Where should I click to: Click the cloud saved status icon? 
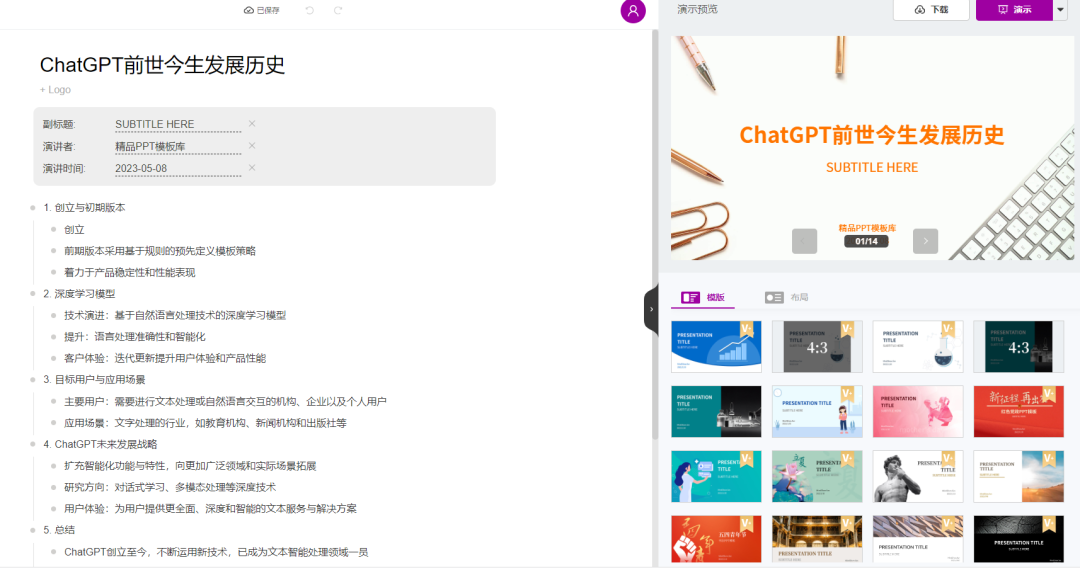(249, 10)
